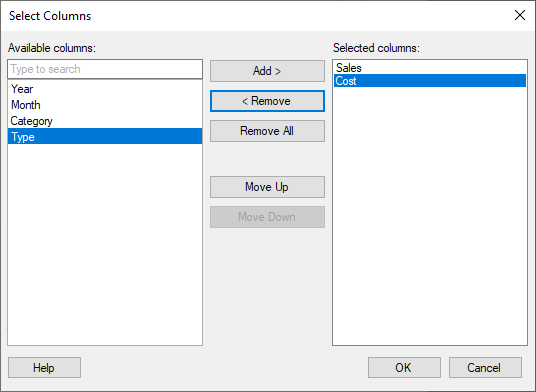Click the OK button
The width and height of the screenshot is (536, 392).
[x=404, y=368]
